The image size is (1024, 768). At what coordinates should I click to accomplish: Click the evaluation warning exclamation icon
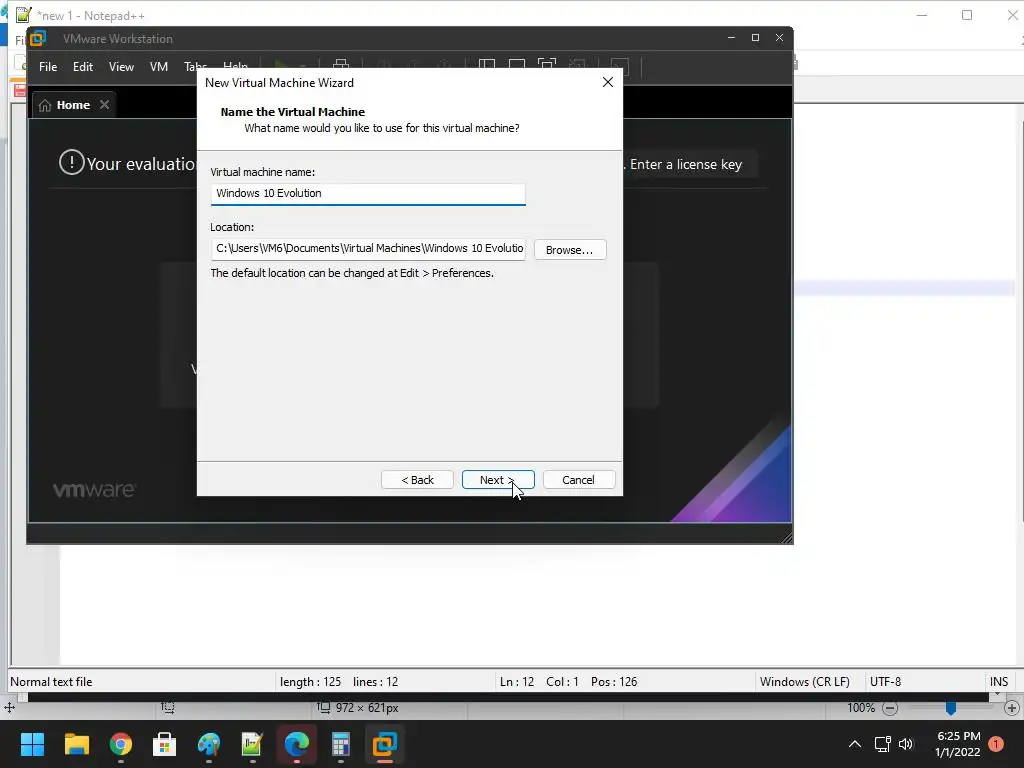71,162
